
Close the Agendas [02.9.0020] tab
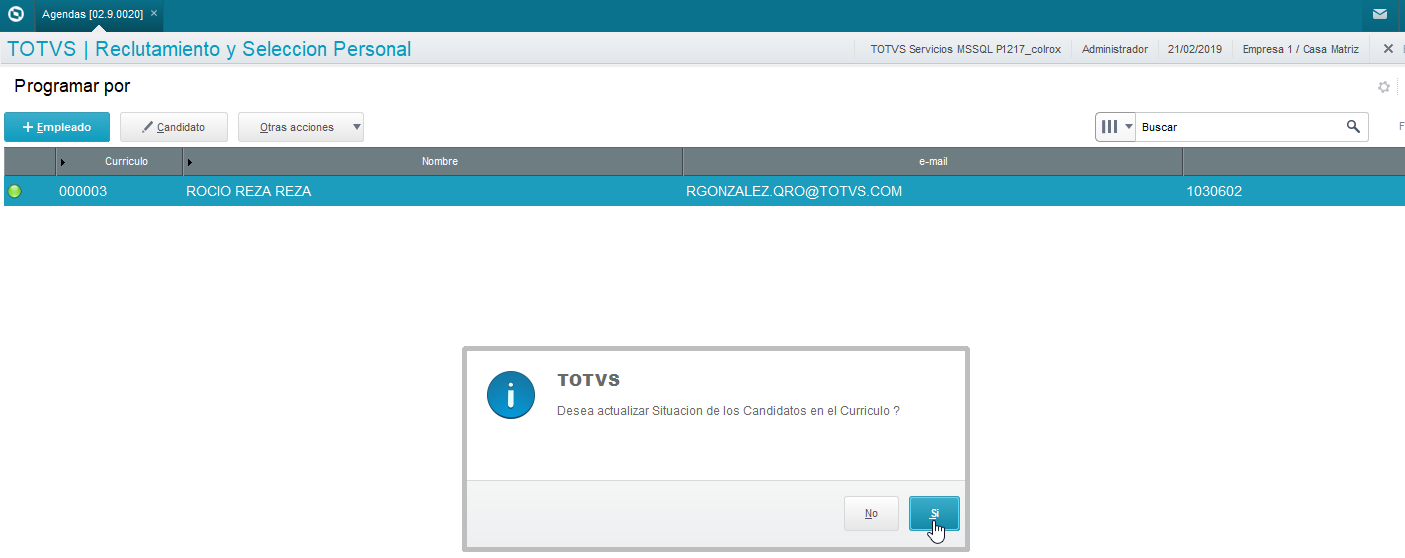[x=153, y=14]
